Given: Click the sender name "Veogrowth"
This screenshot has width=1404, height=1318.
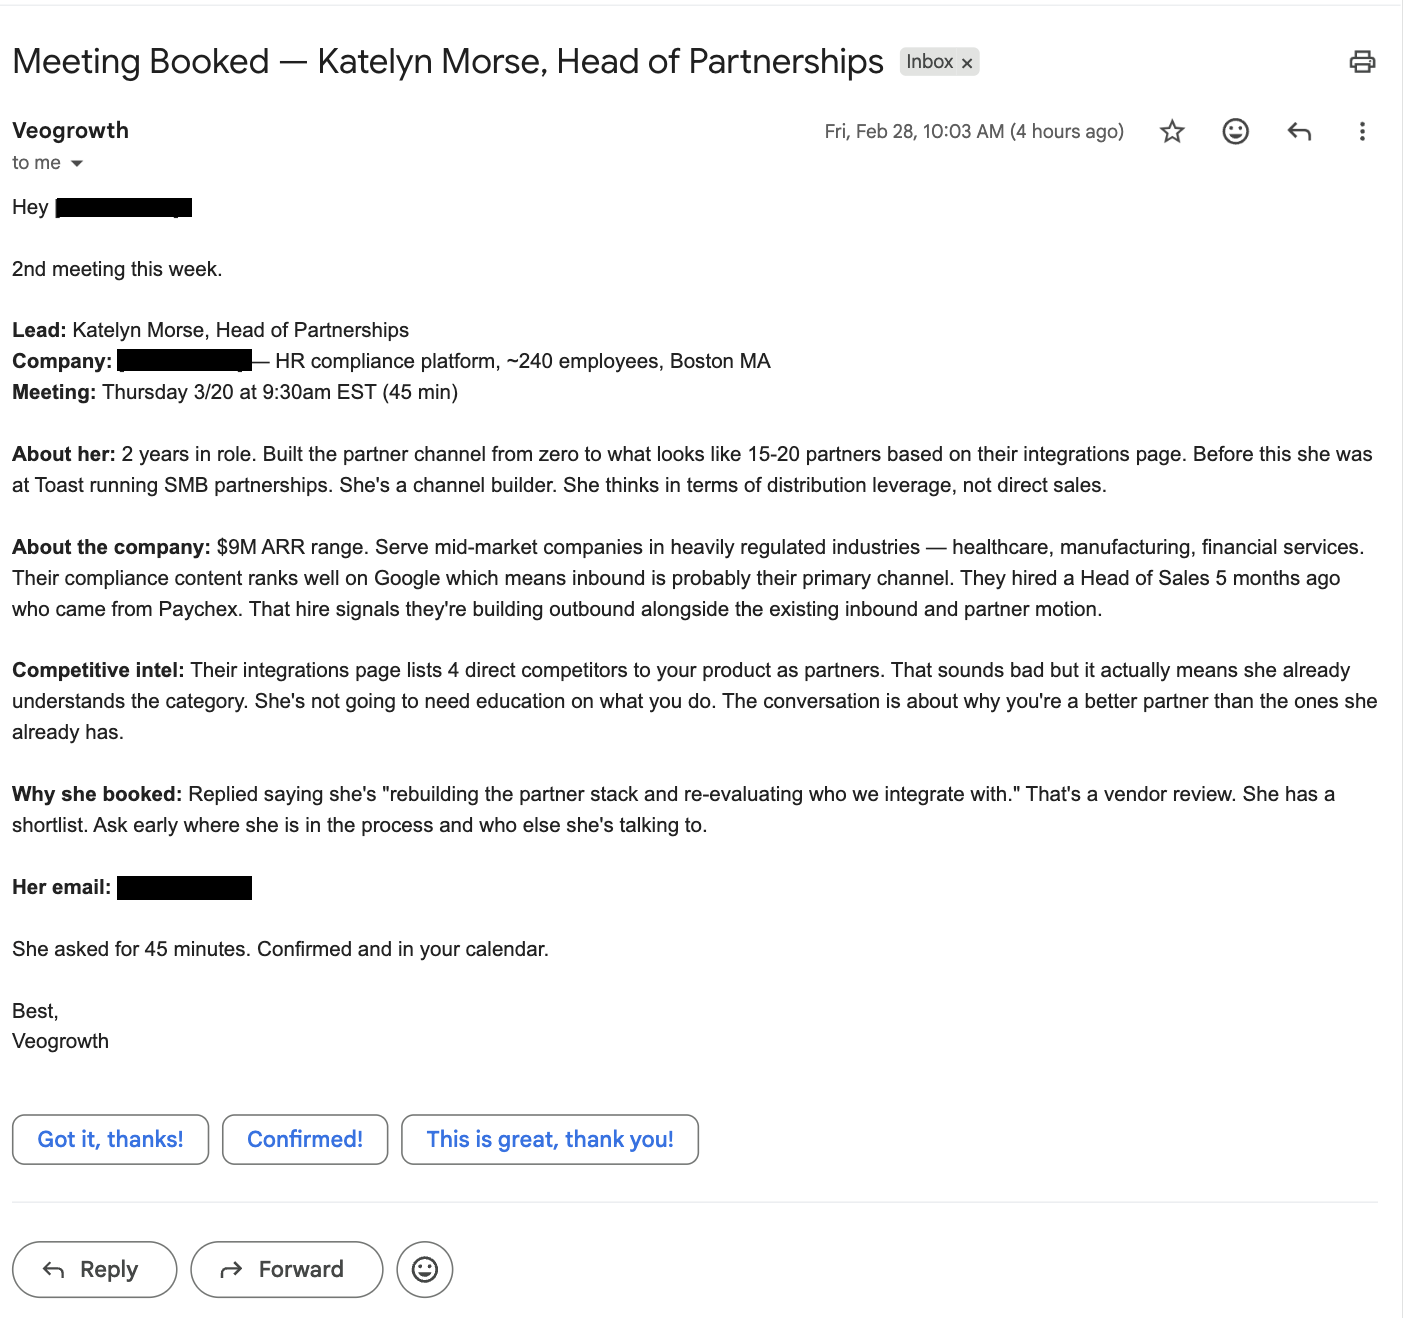Looking at the screenshot, I should [x=70, y=130].
